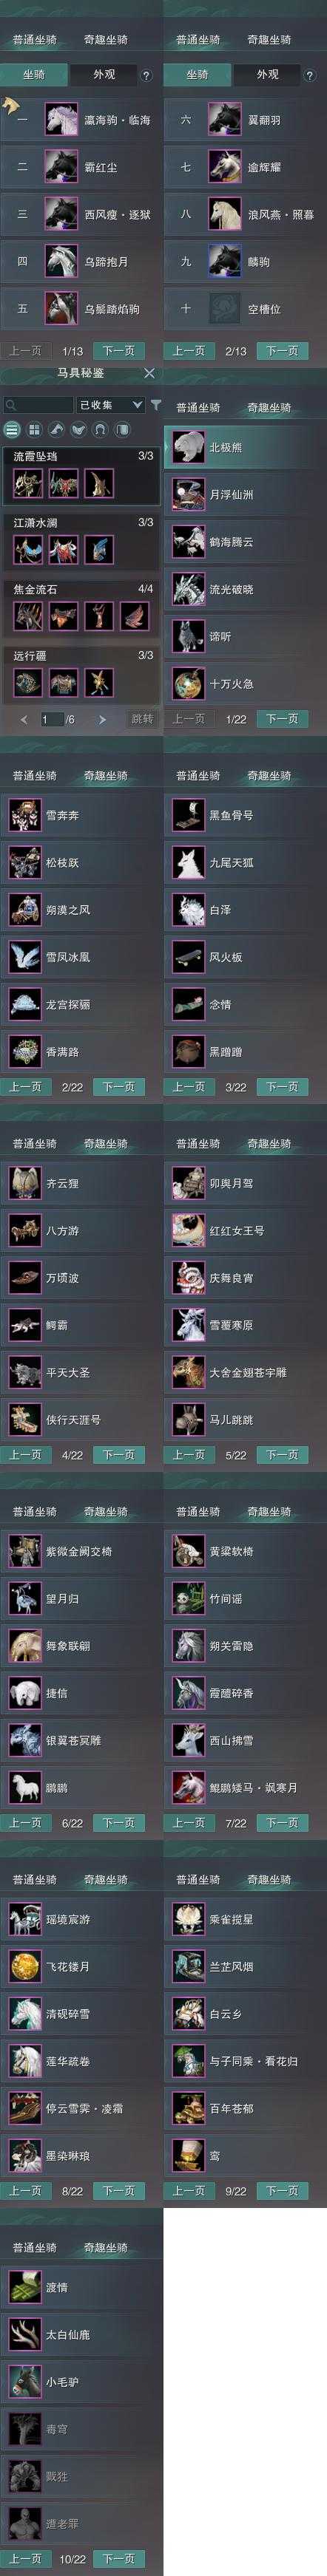
Task: Click the funnel filter icon in 马具秘鉴
Action: [x=155, y=405]
